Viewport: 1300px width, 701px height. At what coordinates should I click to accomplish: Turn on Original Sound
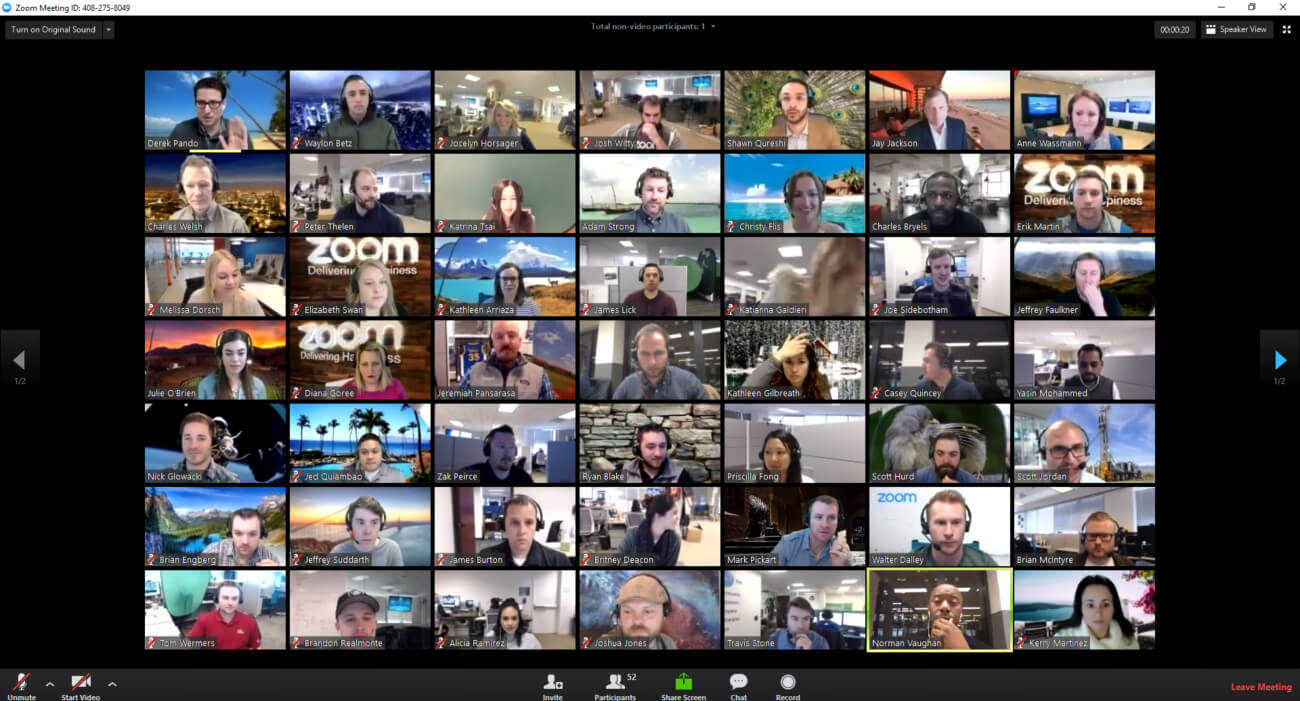[53, 30]
